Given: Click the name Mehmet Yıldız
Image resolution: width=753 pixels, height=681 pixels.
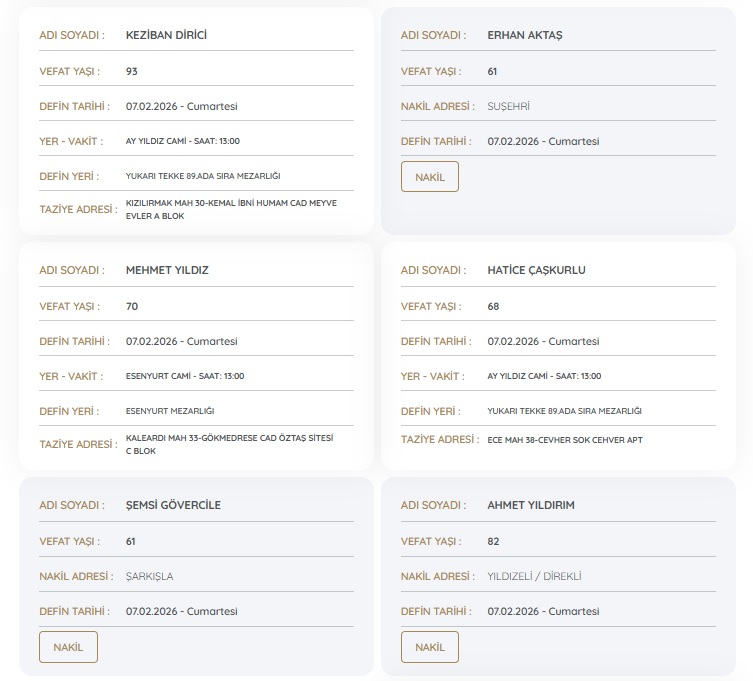Looking at the screenshot, I should (167, 270).
